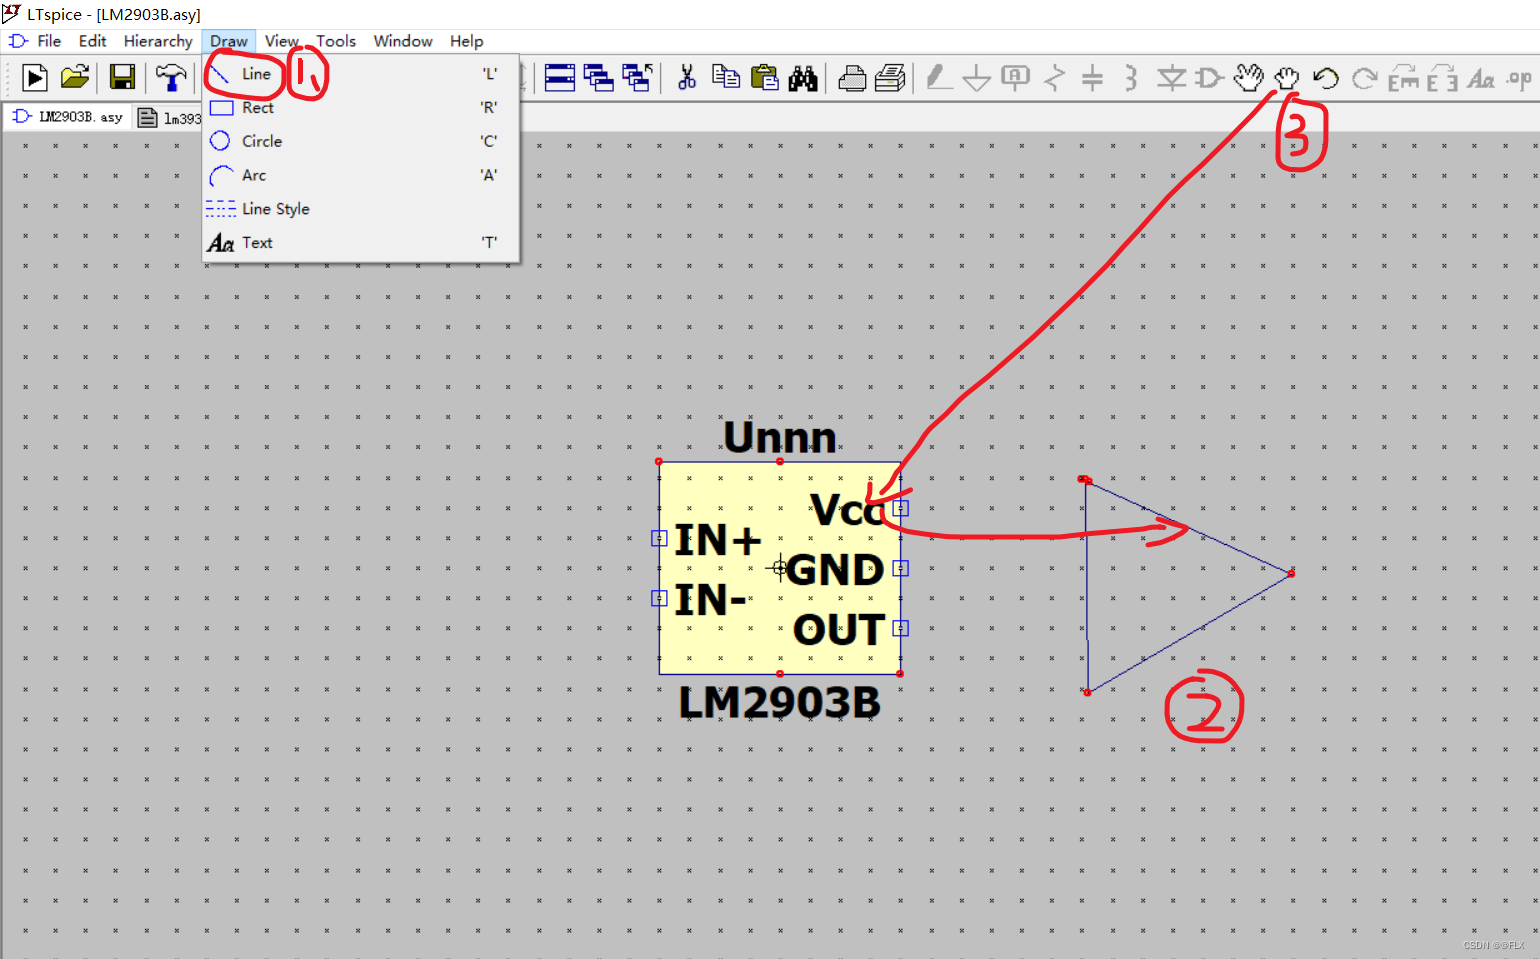Click the Unnn instance name text
The height and width of the screenshot is (959, 1540).
tap(780, 437)
